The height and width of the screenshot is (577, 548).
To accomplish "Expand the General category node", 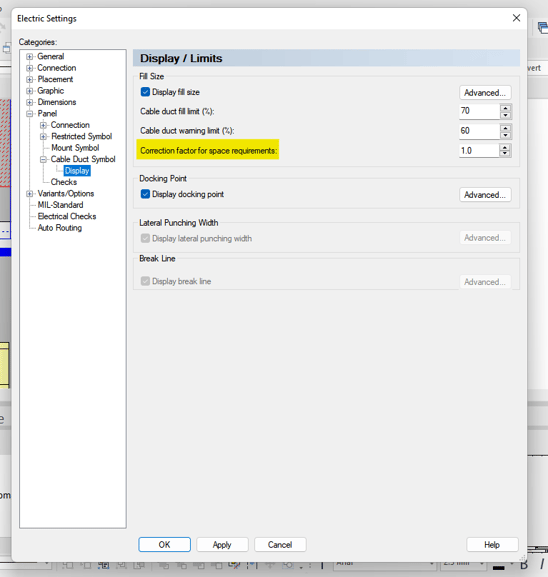I will [x=29, y=57].
